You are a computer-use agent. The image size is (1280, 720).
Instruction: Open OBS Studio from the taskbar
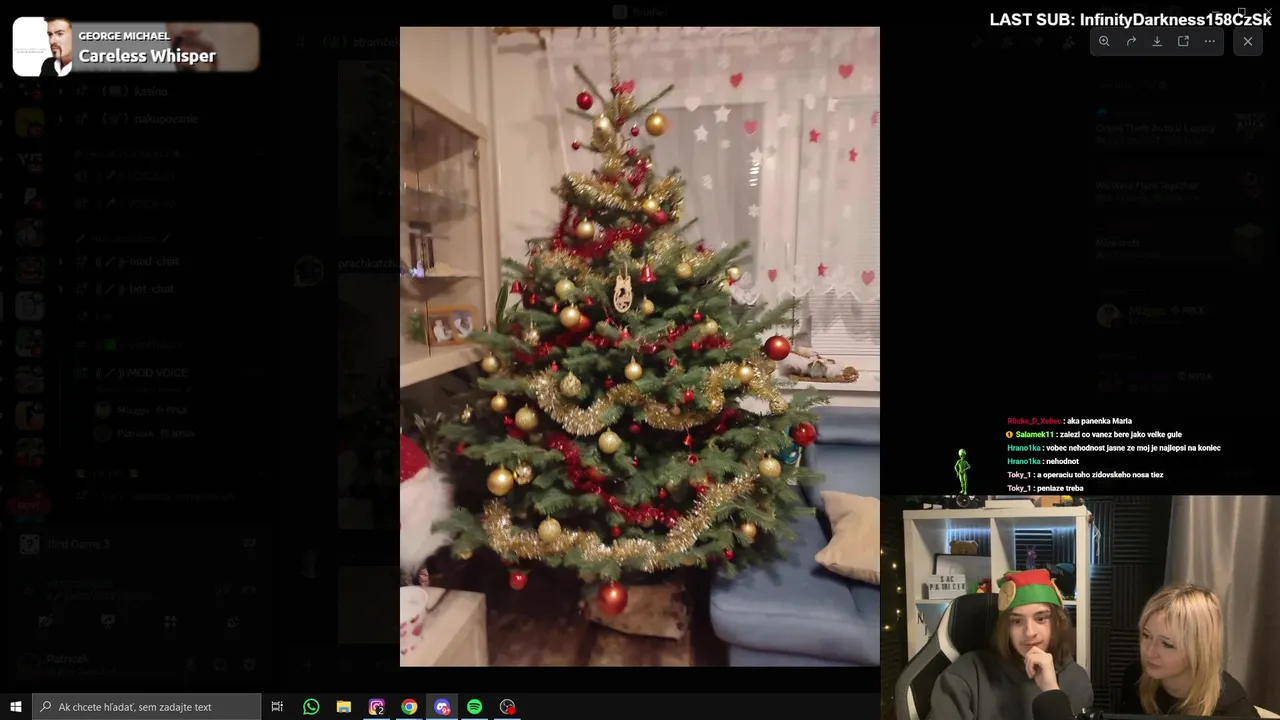tap(508, 707)
